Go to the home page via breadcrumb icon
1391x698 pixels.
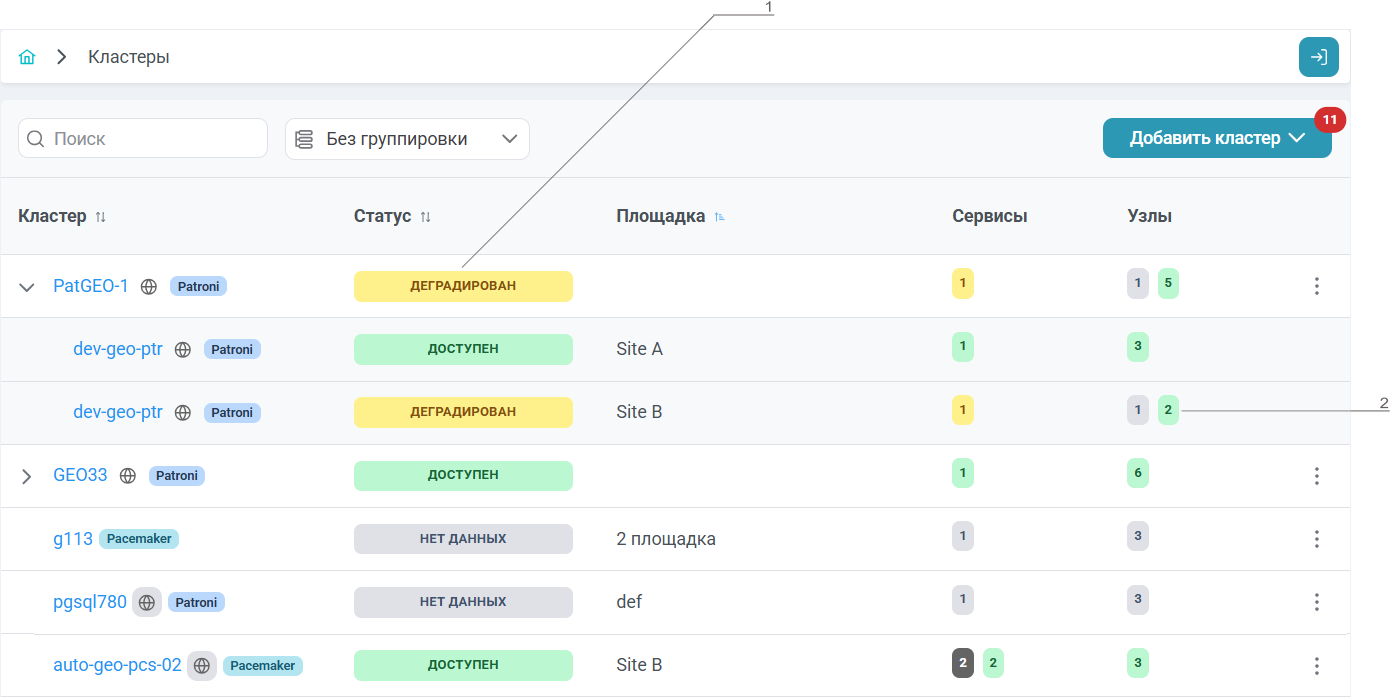pos(27,57)
